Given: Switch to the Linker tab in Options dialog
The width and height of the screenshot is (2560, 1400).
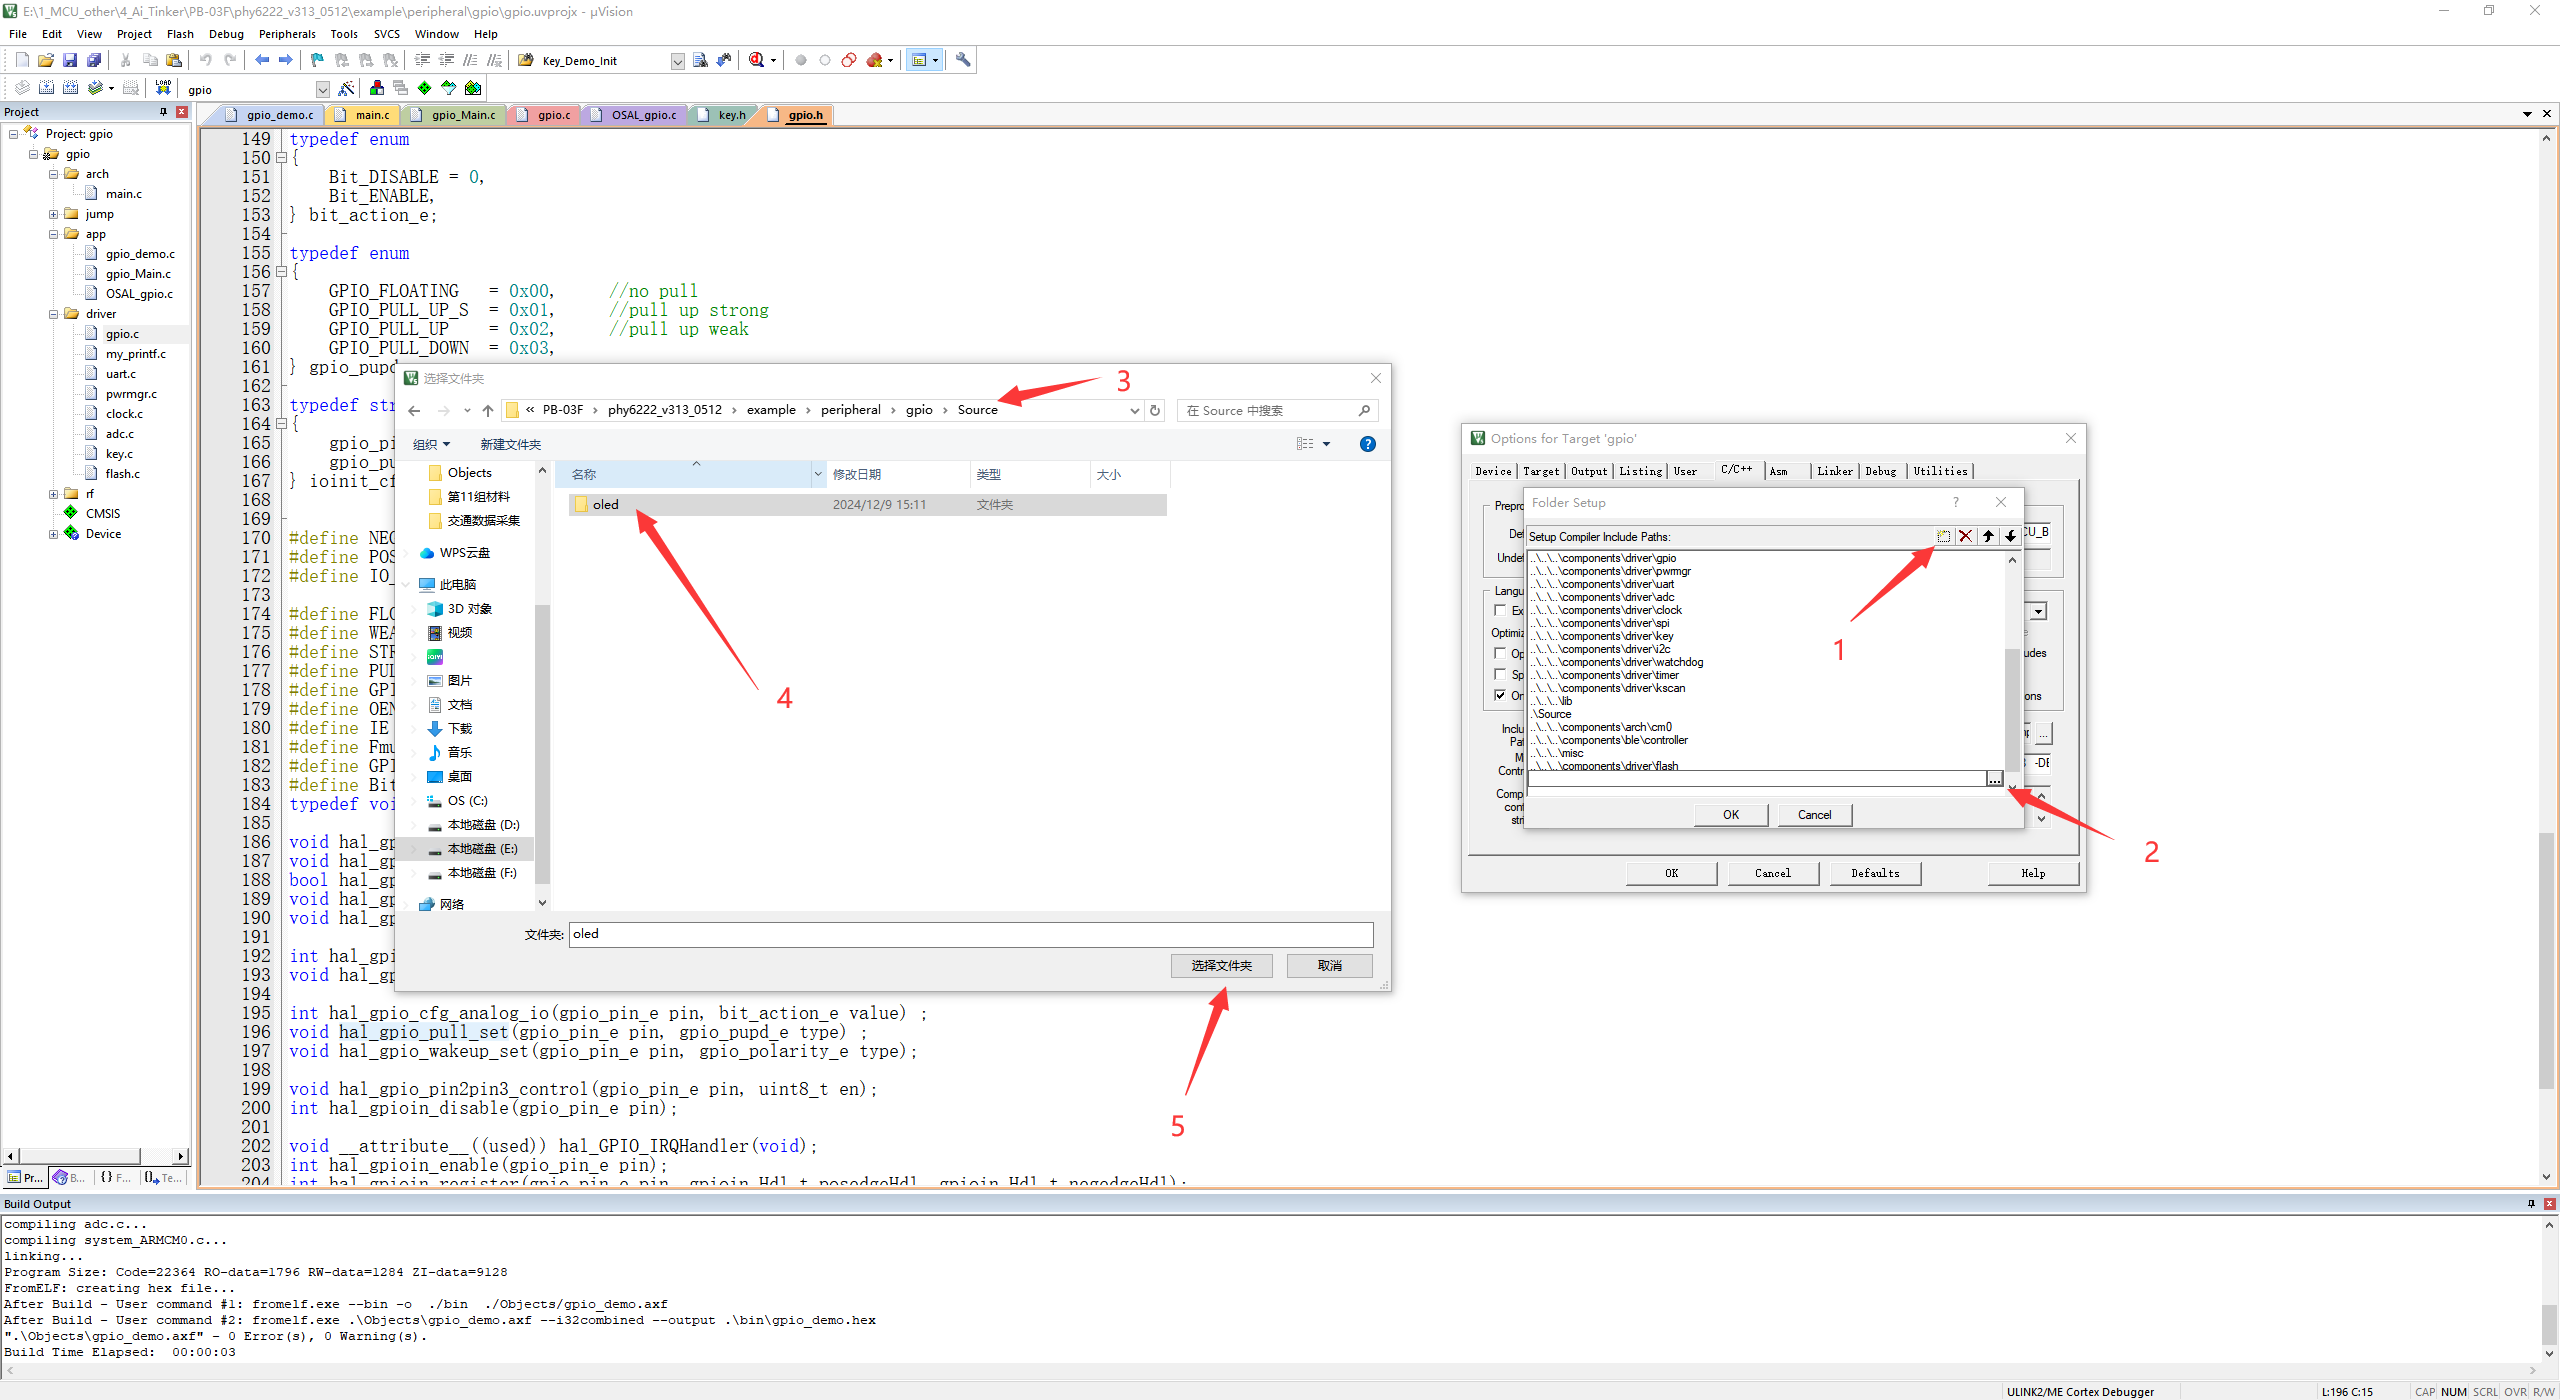Looking at the screenshot, I should click(1835, 471).
